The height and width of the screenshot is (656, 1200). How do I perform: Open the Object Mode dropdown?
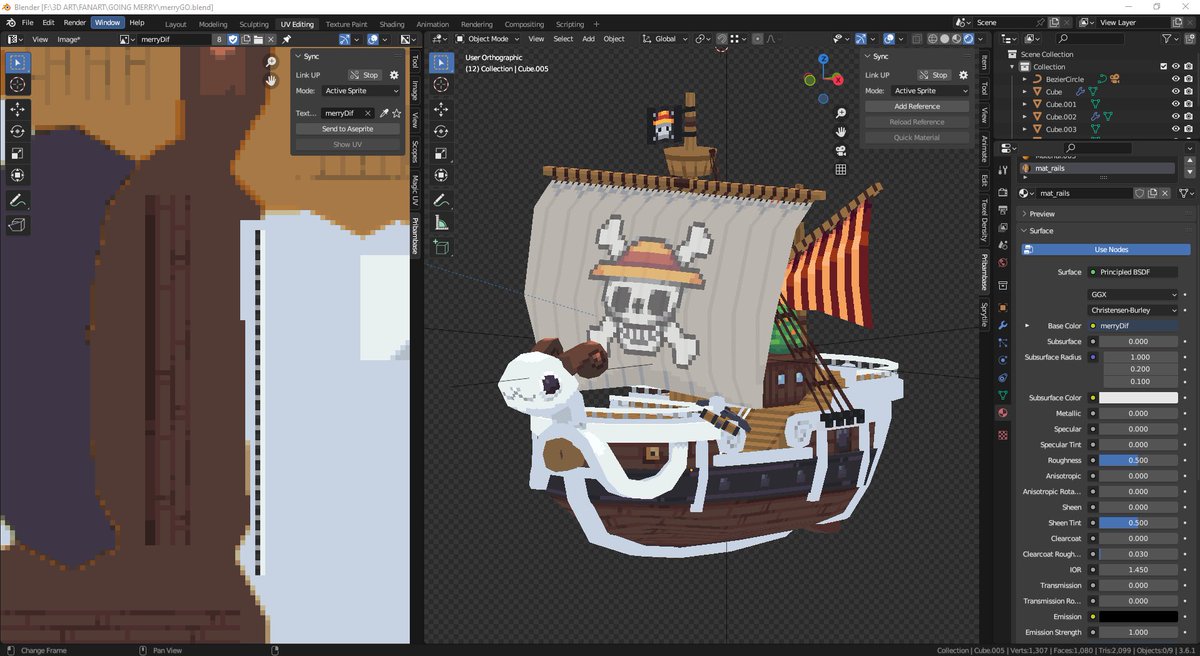[487, 39]
